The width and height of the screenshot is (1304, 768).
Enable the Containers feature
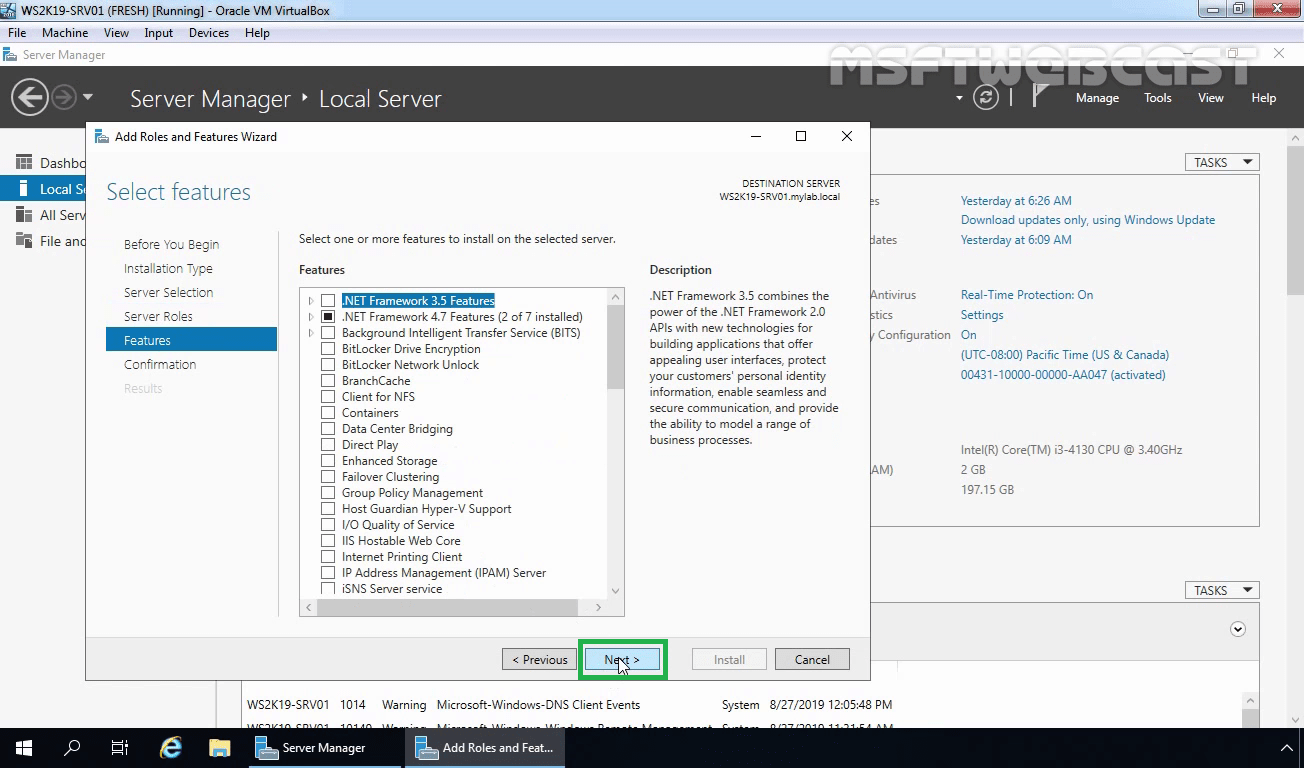[x=328, y=412]
